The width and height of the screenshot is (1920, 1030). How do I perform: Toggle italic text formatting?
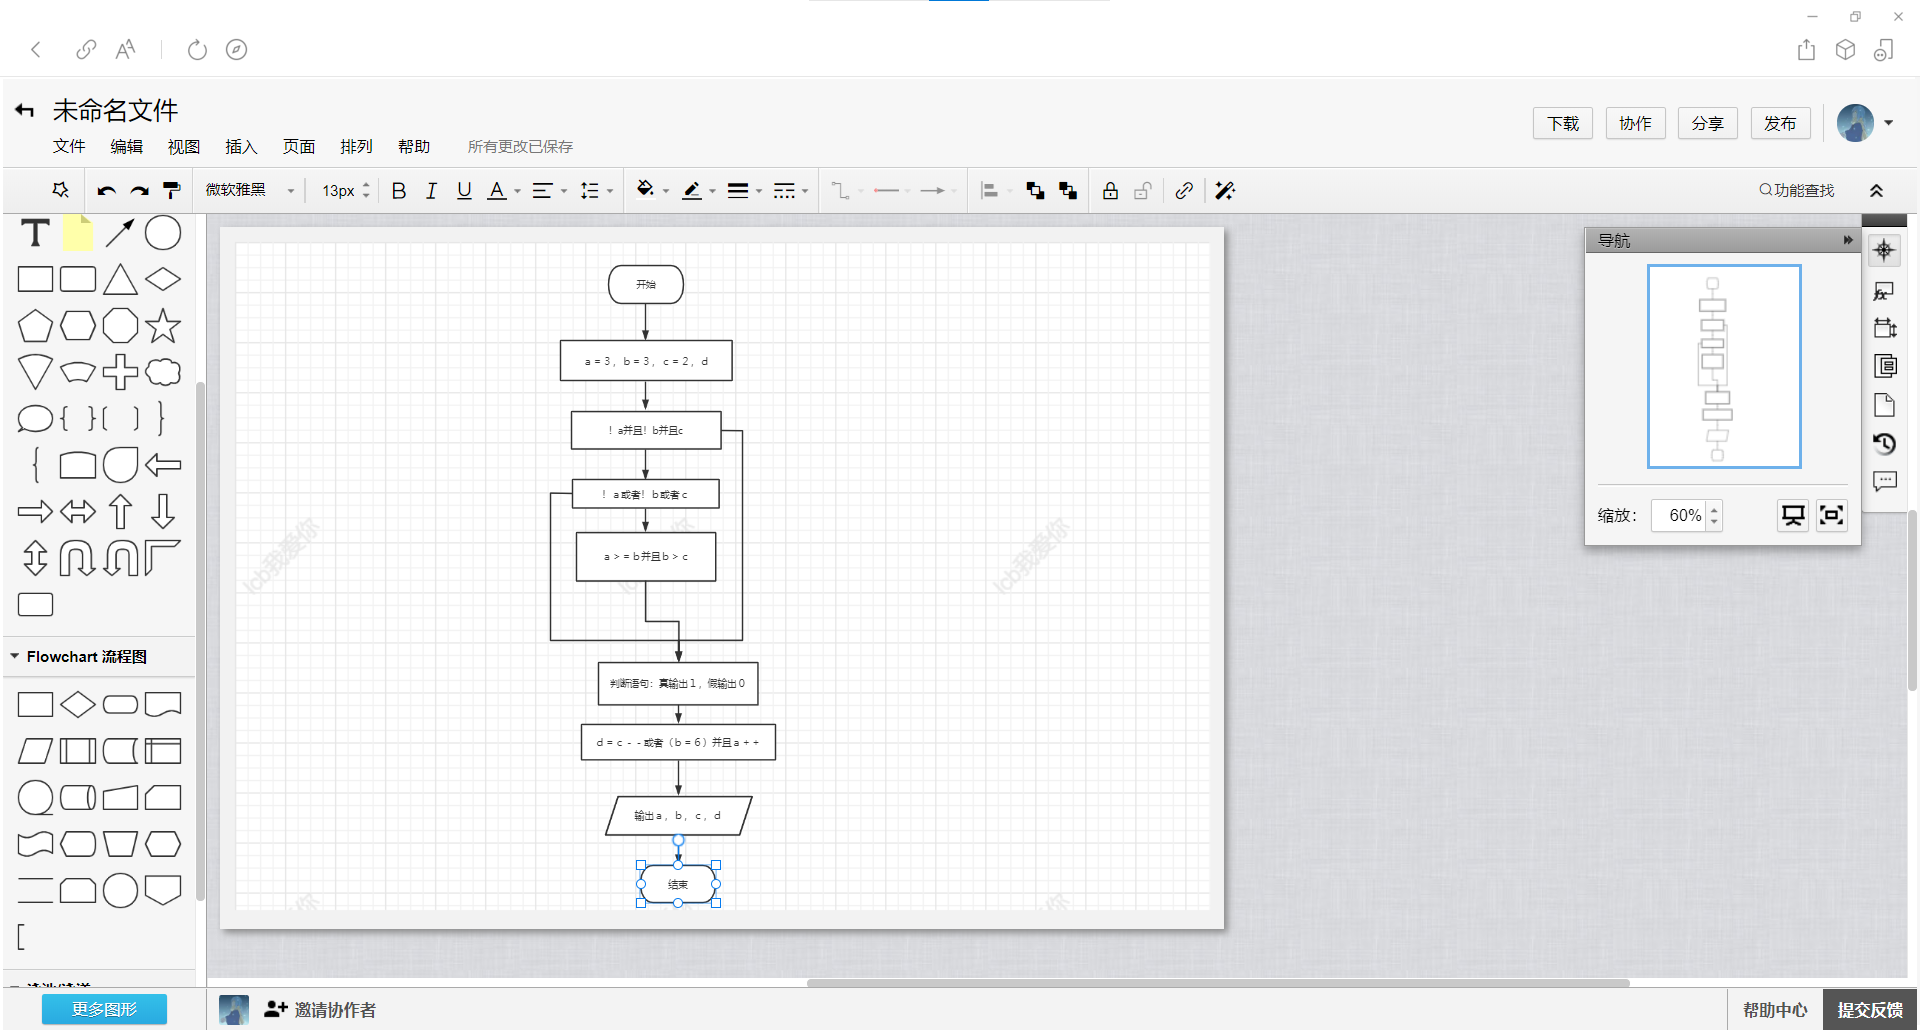point(431,191)
